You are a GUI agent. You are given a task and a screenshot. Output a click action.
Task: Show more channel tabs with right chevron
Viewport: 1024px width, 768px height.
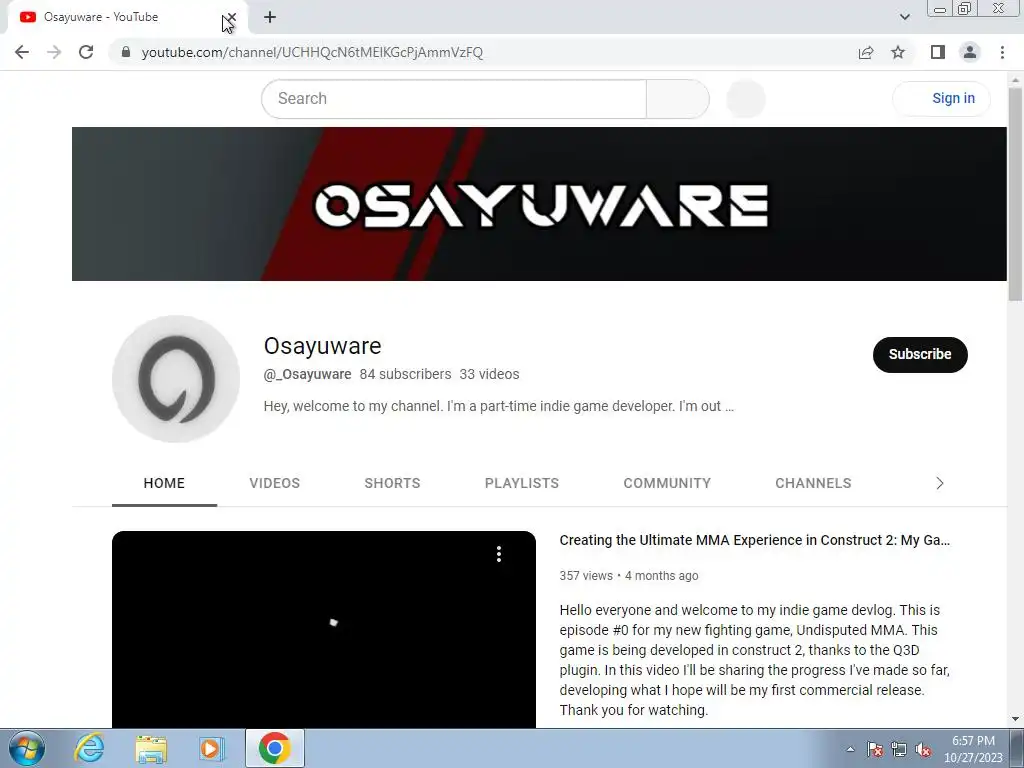(940, 483)
